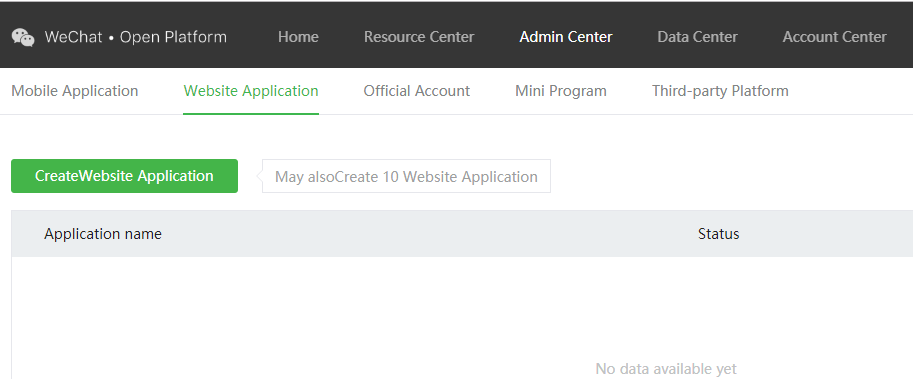Click the Application name column header
Viewport: 913px width, 379px height.
click(103, 234)
